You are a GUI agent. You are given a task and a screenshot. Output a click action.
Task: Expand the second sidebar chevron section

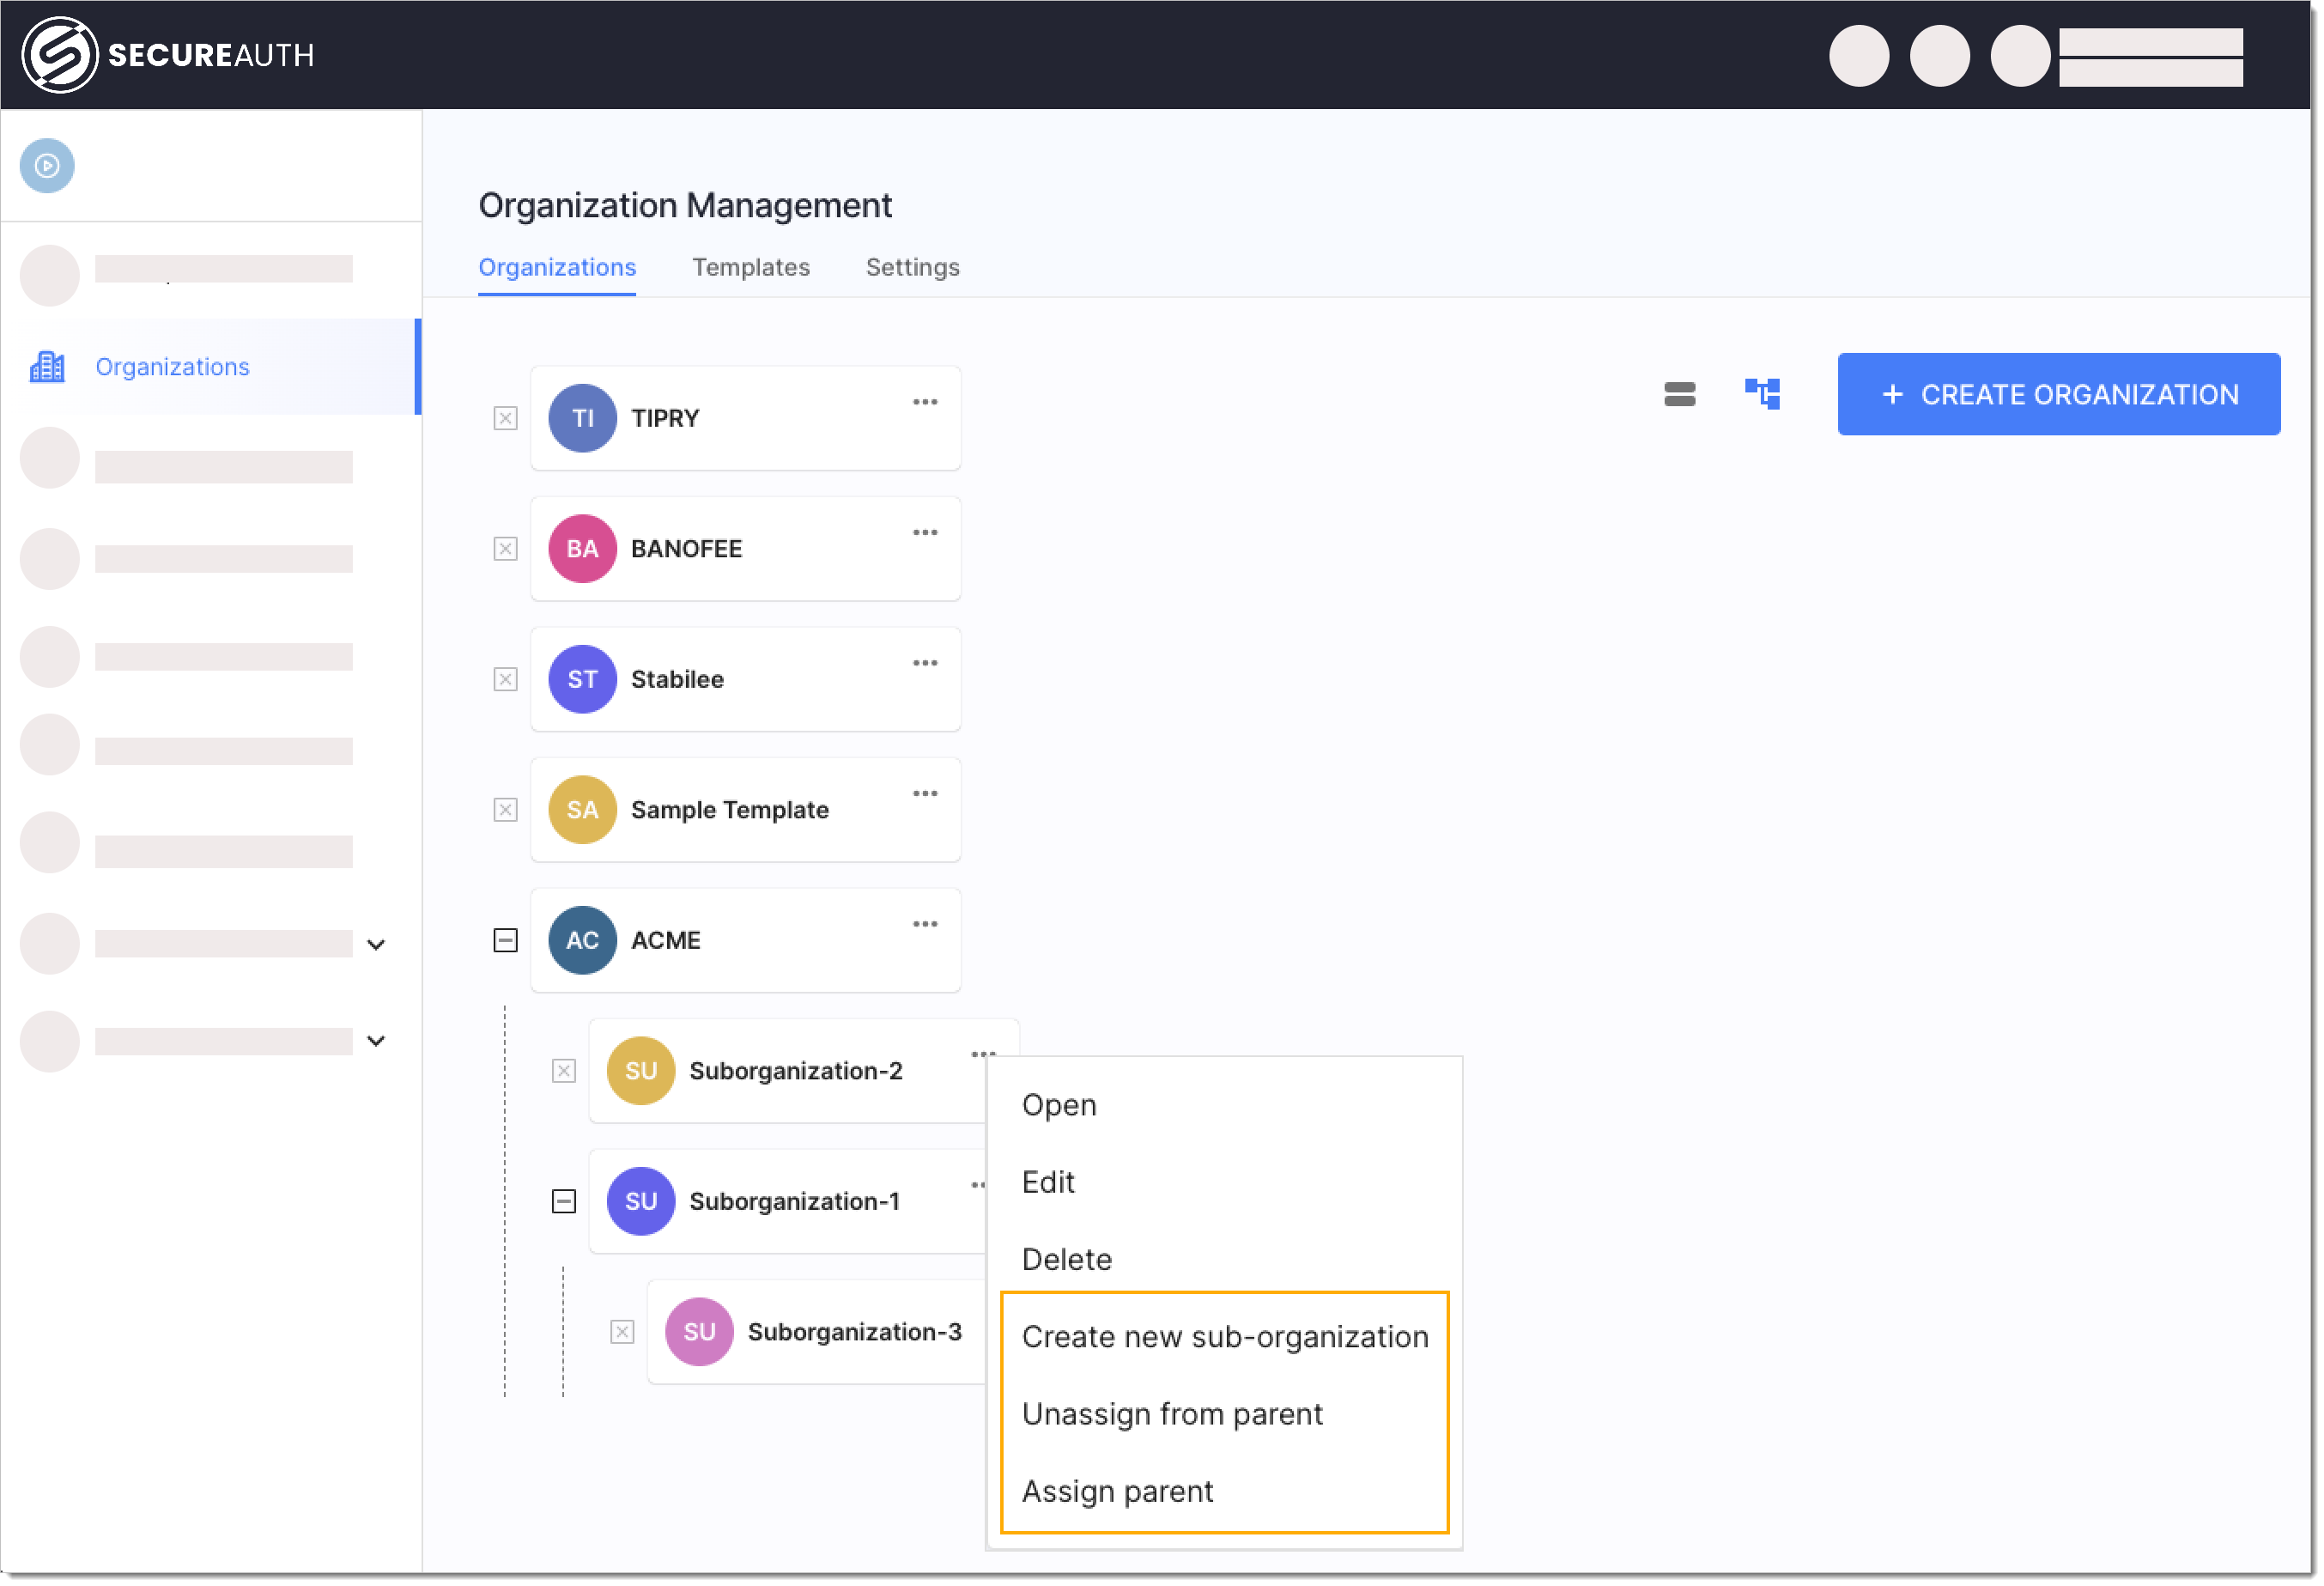tap(376, 1042)
